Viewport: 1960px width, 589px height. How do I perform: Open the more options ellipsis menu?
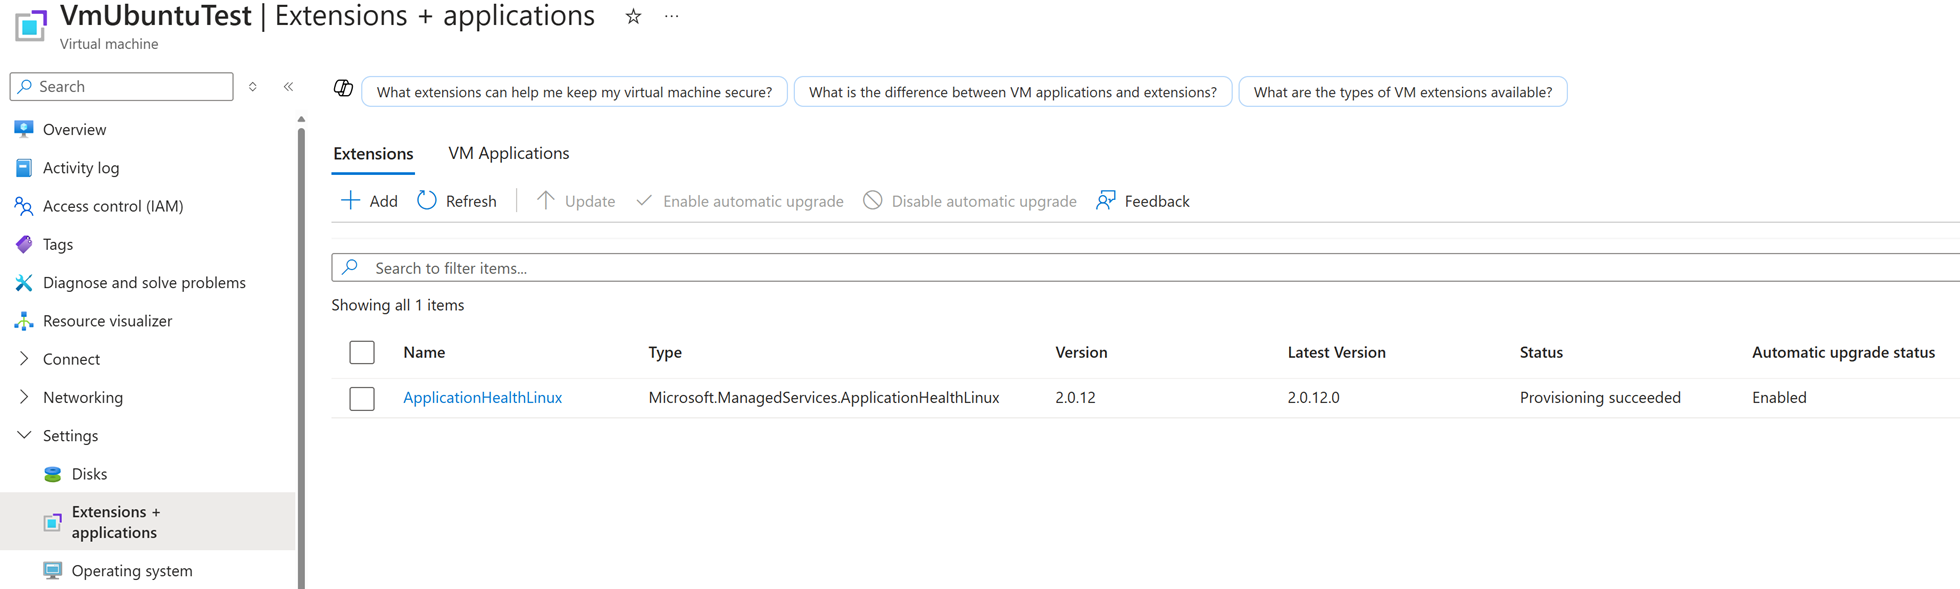(x=672, y=16)
